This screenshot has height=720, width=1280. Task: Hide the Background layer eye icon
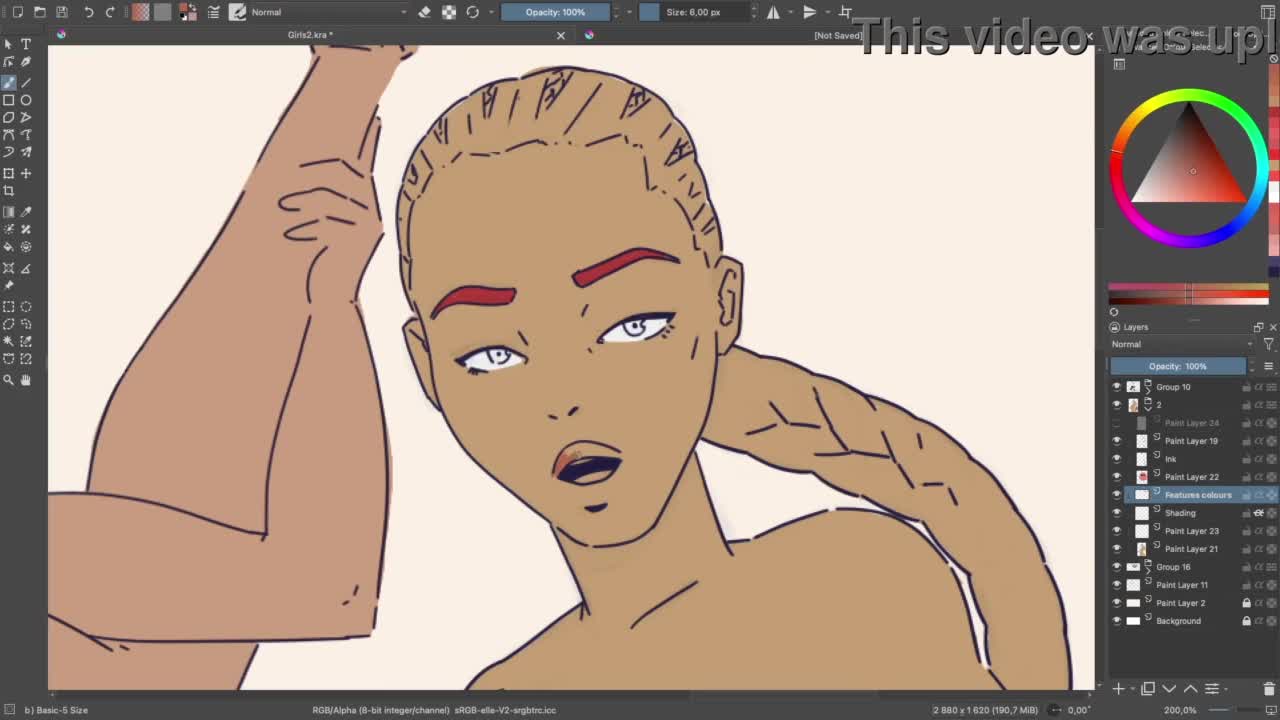(1117, 621)
